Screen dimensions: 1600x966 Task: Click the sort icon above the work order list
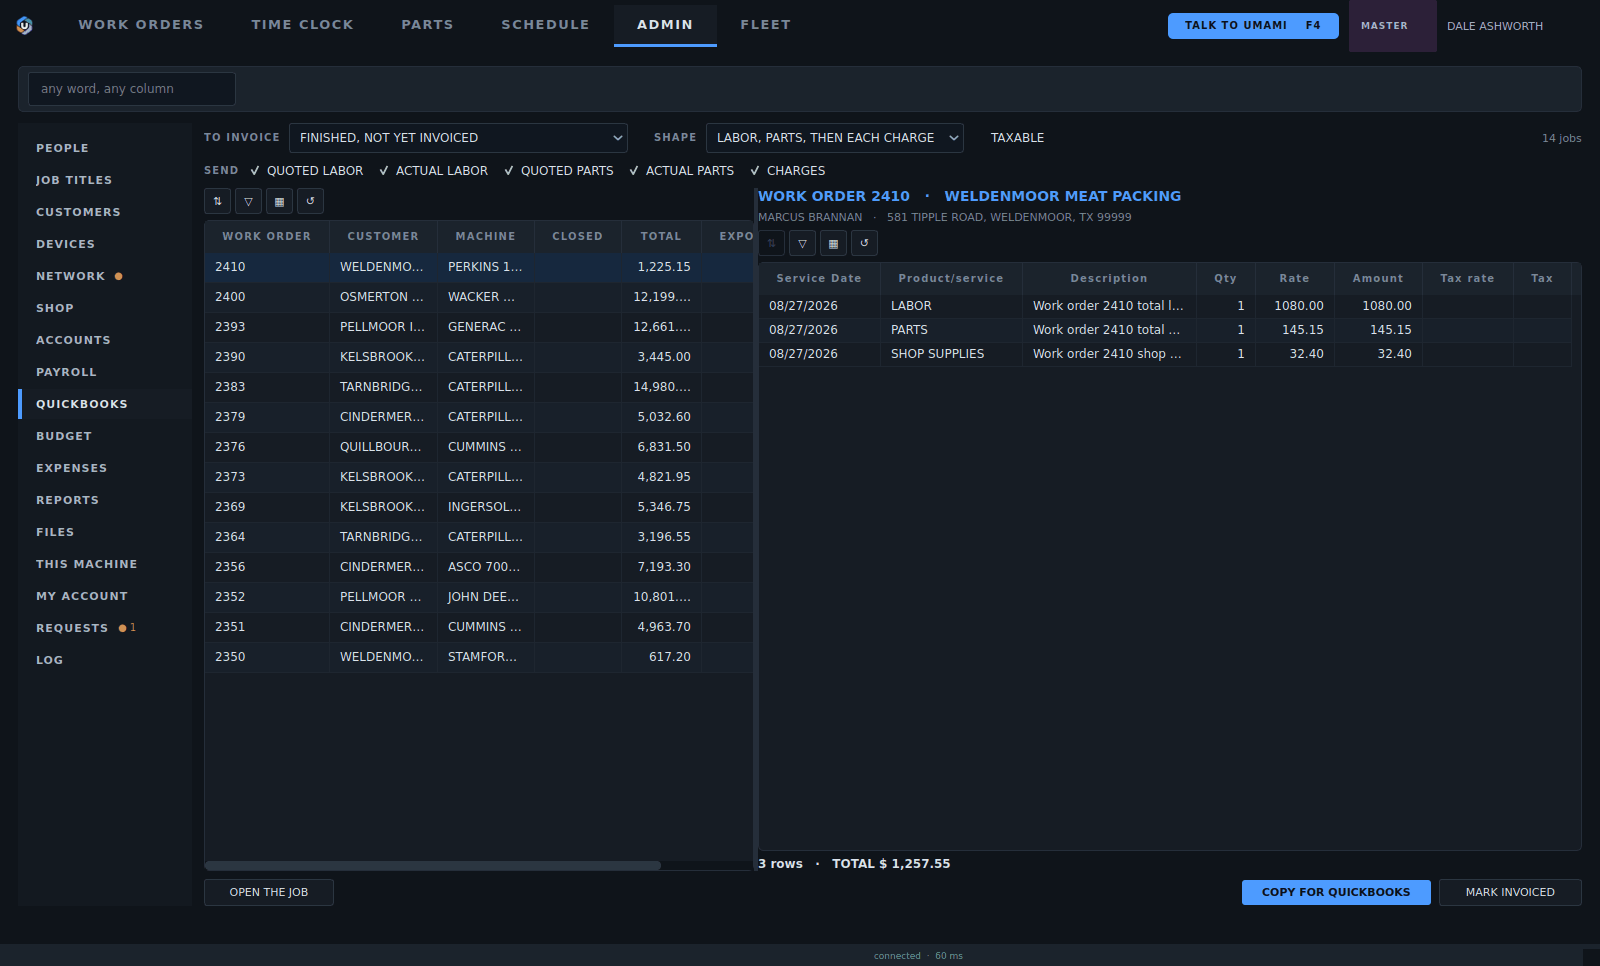[x=217, y=201]
